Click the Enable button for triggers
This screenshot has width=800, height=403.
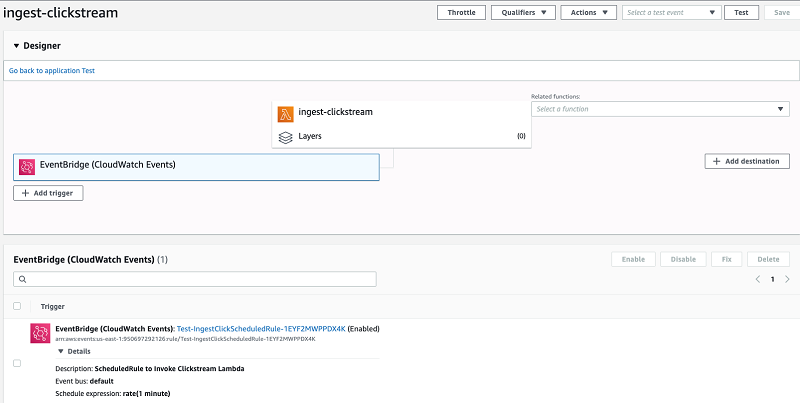(x=633, y=259)
